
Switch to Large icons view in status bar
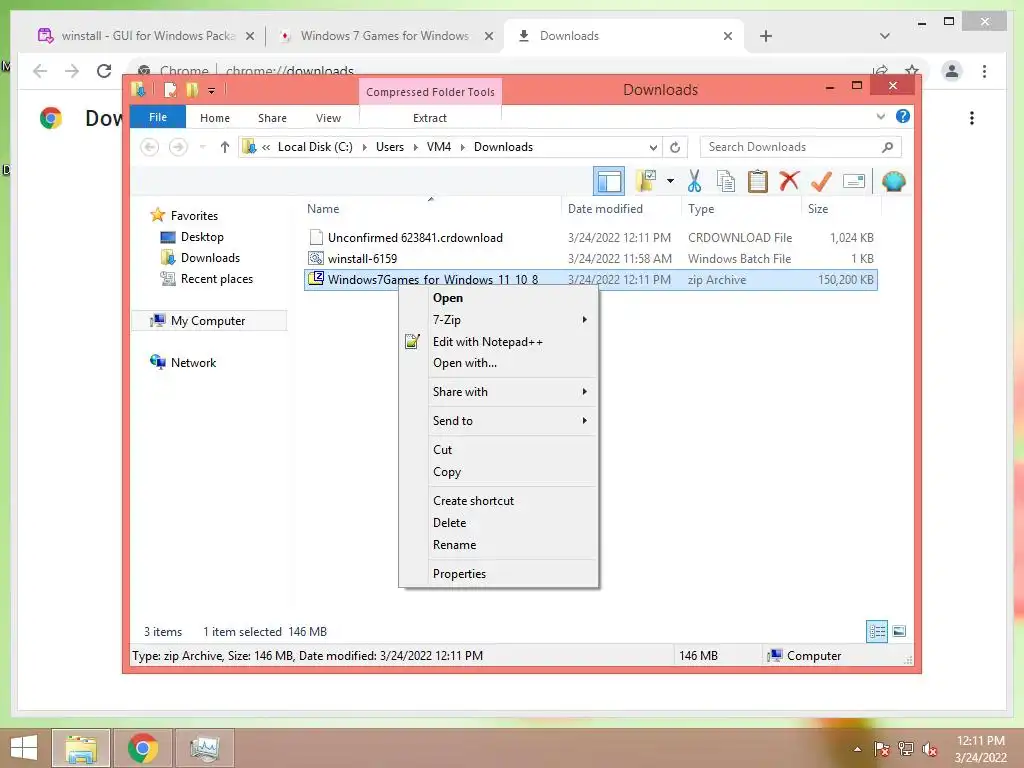click(x=899, y=632)
